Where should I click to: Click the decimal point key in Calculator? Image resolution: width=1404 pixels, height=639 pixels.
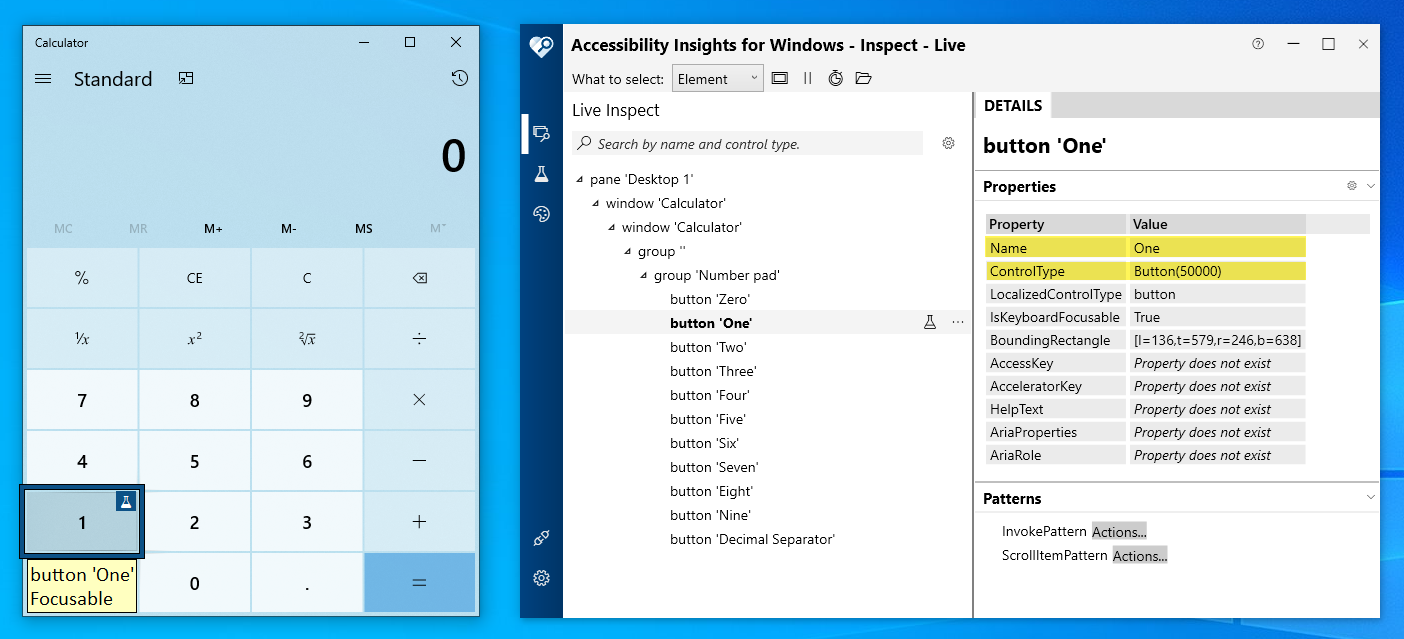pyautogui.click(x=307, y=583)
